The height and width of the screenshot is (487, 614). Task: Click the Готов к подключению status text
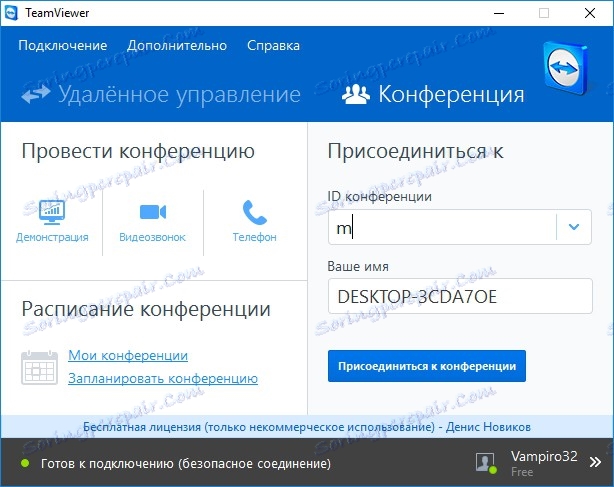point(186,464)
